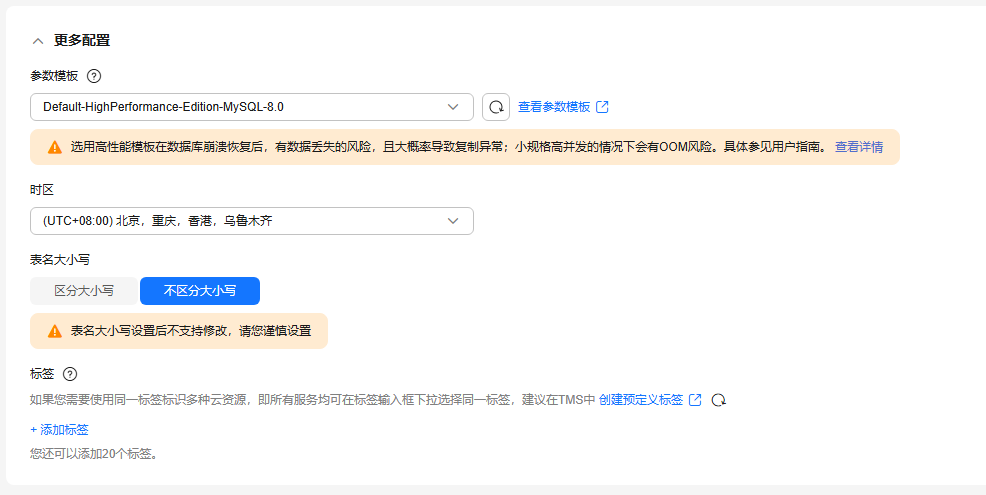Screen dimensions: 986x495
Task: Select the 区分大小写 option
Action: coord(84,291)
